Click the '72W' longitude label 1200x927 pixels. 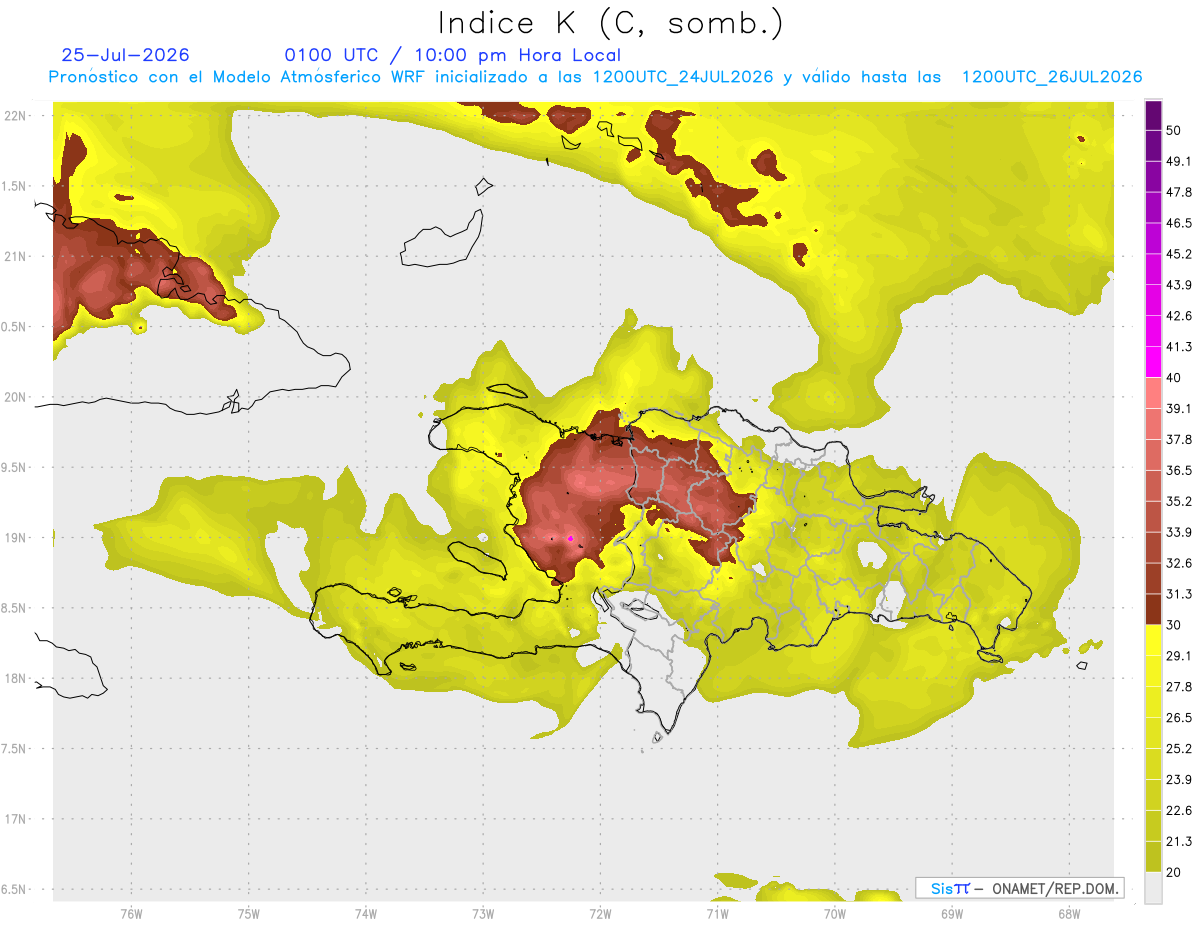600,913
